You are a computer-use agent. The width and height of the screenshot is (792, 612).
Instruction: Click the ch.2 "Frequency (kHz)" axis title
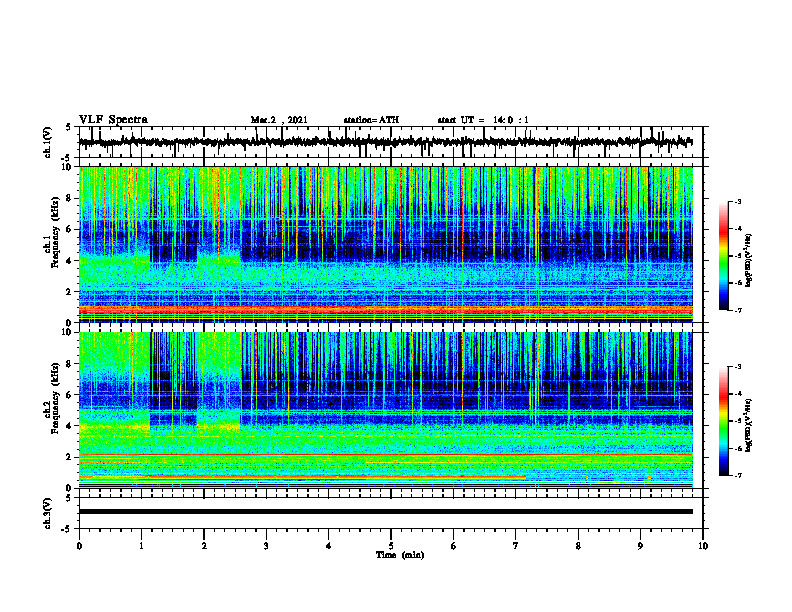coord(55,398)
